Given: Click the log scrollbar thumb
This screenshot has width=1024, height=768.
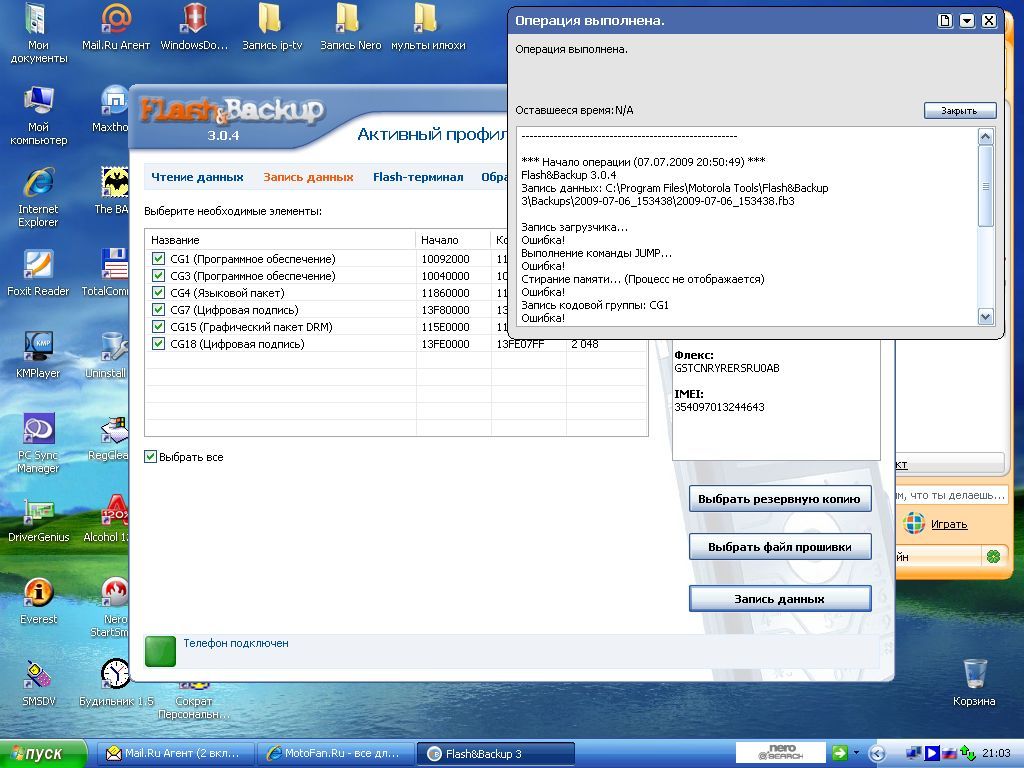Looking at the screenshot, I should coord(985,186).
